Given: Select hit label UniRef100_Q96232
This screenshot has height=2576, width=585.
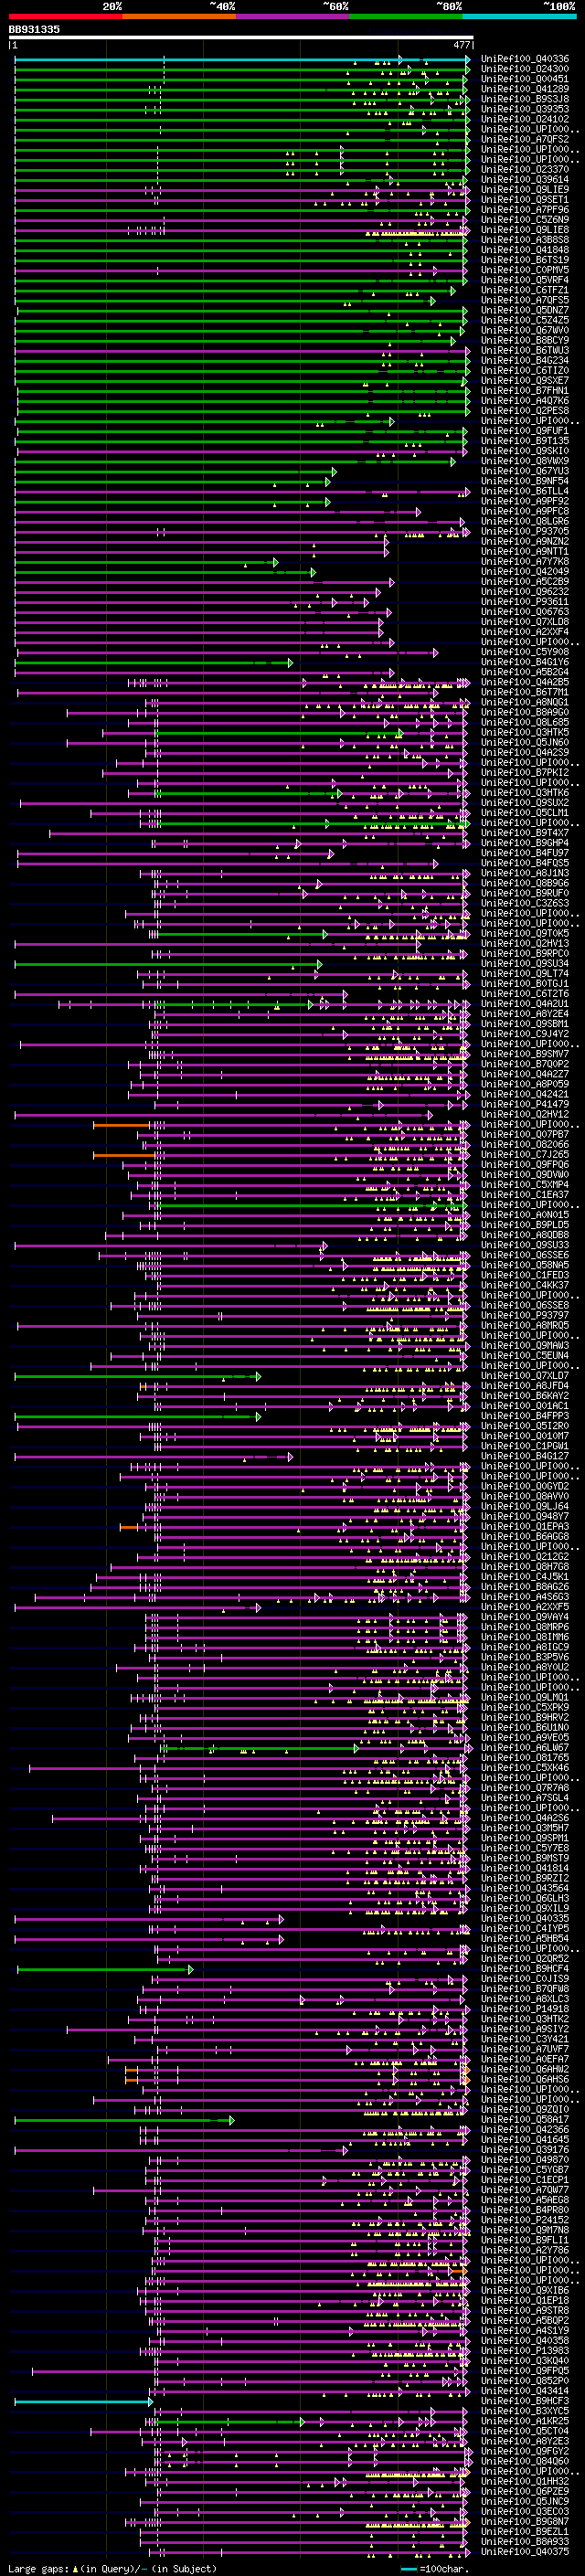Looking at the screenshot, I should (525, 592).
